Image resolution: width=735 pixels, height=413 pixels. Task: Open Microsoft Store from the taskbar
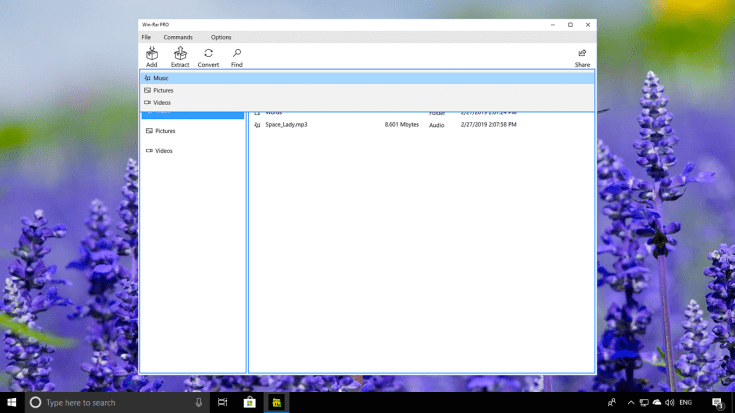pyautogui.click(x=250, y=402)
